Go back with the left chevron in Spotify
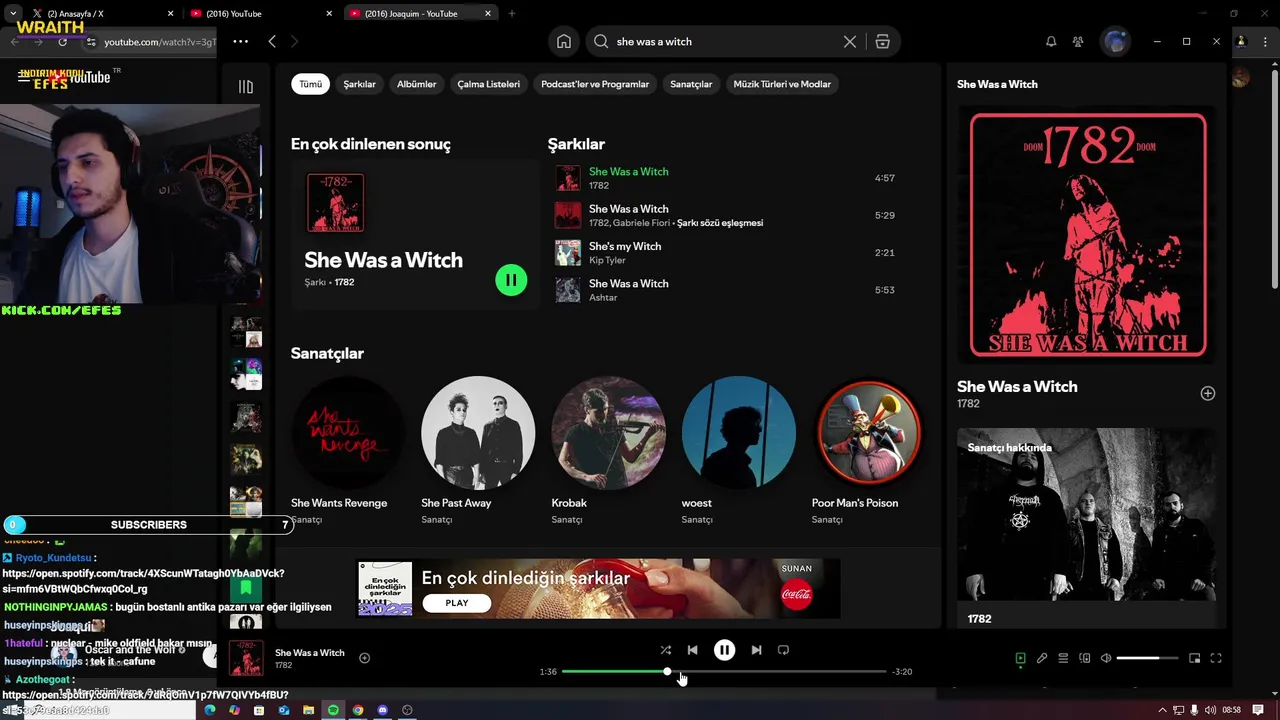The image size is (1280, 720). coord(272,42)
